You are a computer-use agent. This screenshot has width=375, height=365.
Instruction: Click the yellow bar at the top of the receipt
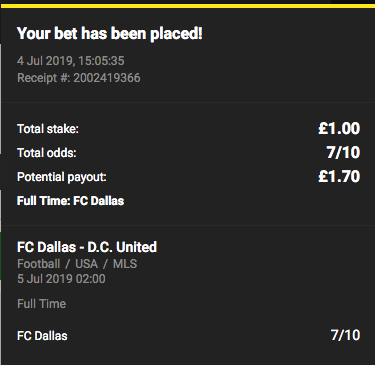click(188, 6)
